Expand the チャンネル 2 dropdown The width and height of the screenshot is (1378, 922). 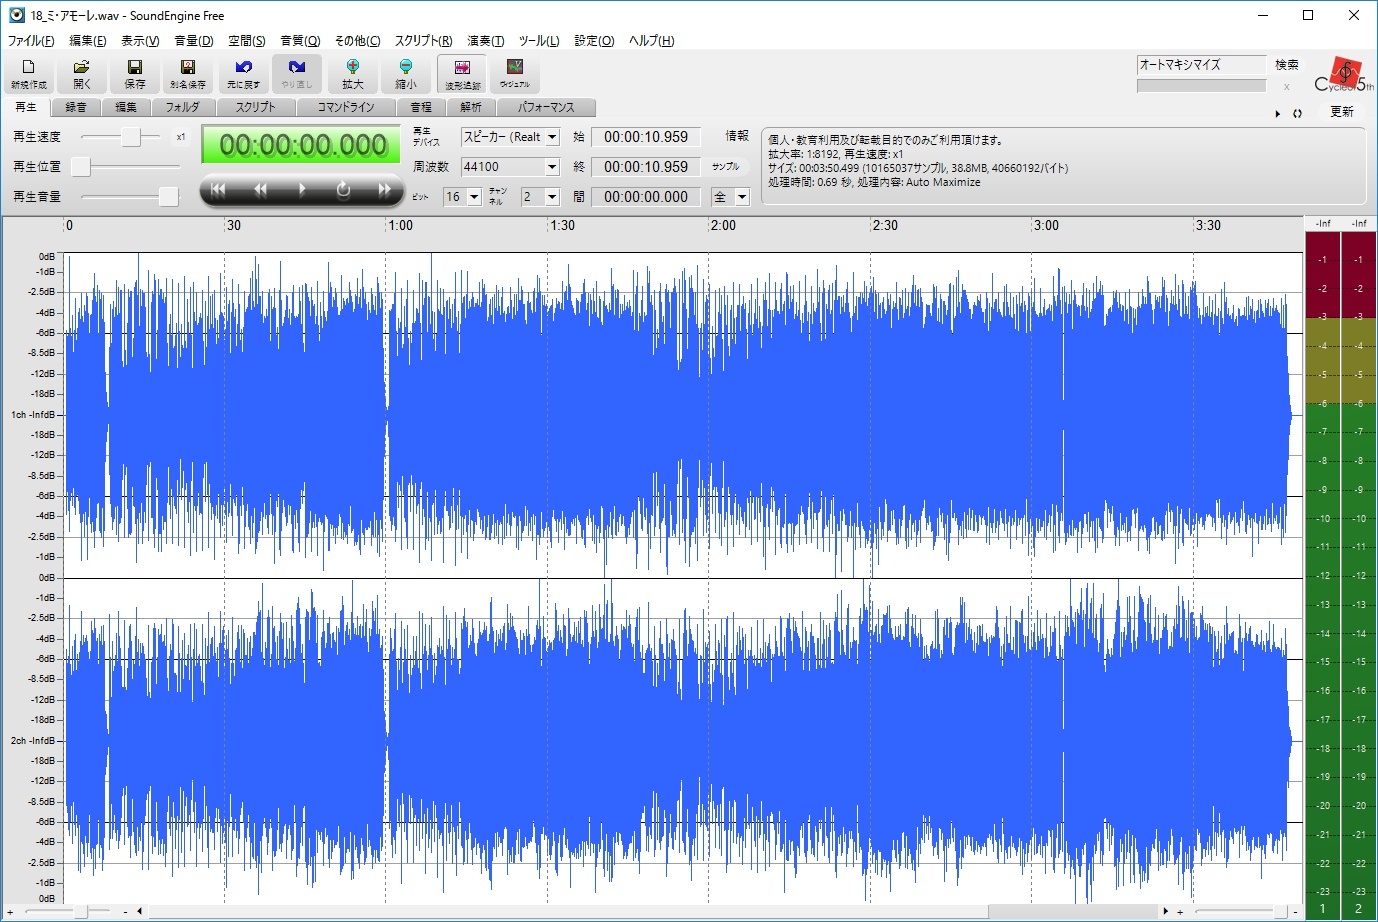coord(552,197)
